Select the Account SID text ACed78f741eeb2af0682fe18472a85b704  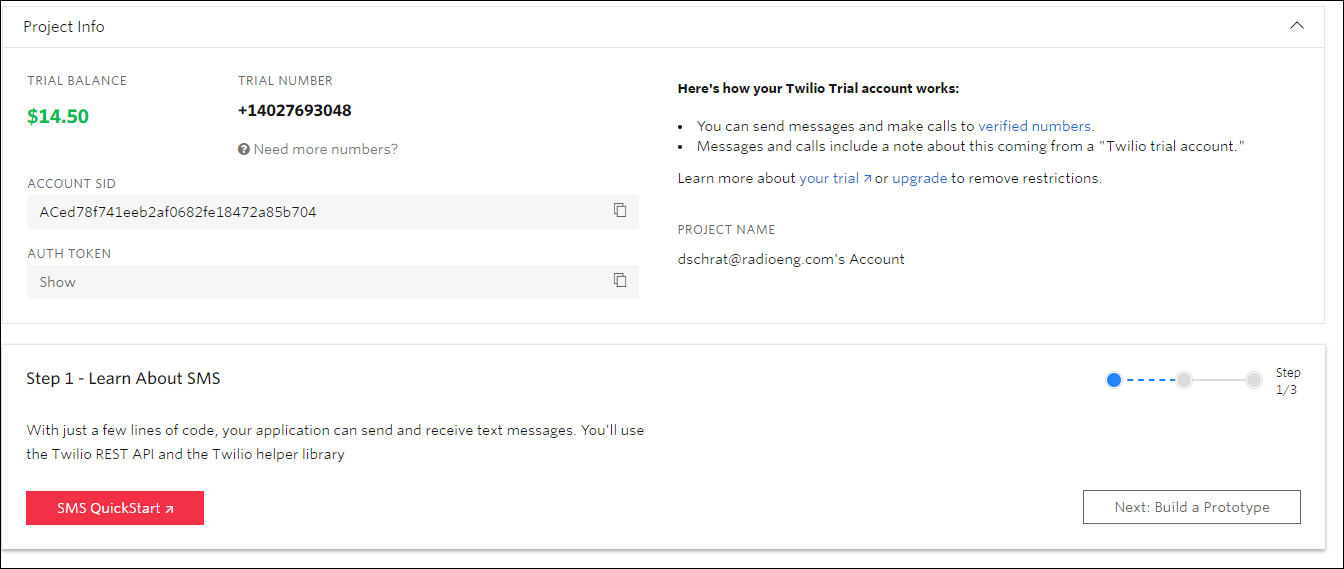(x=178, y=212)
